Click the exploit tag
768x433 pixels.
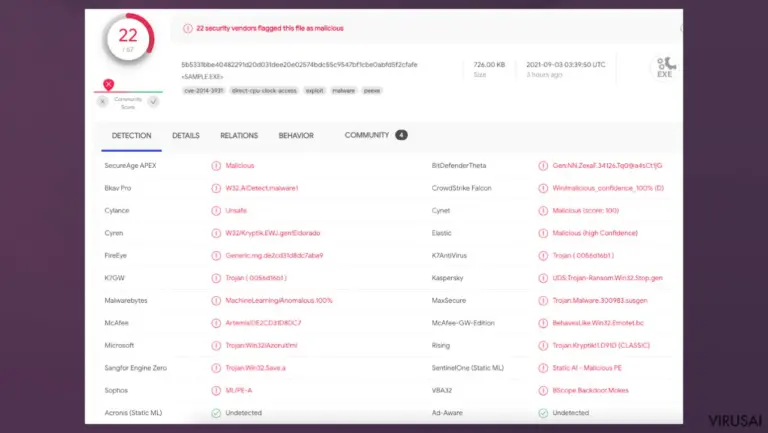point(314,91)
